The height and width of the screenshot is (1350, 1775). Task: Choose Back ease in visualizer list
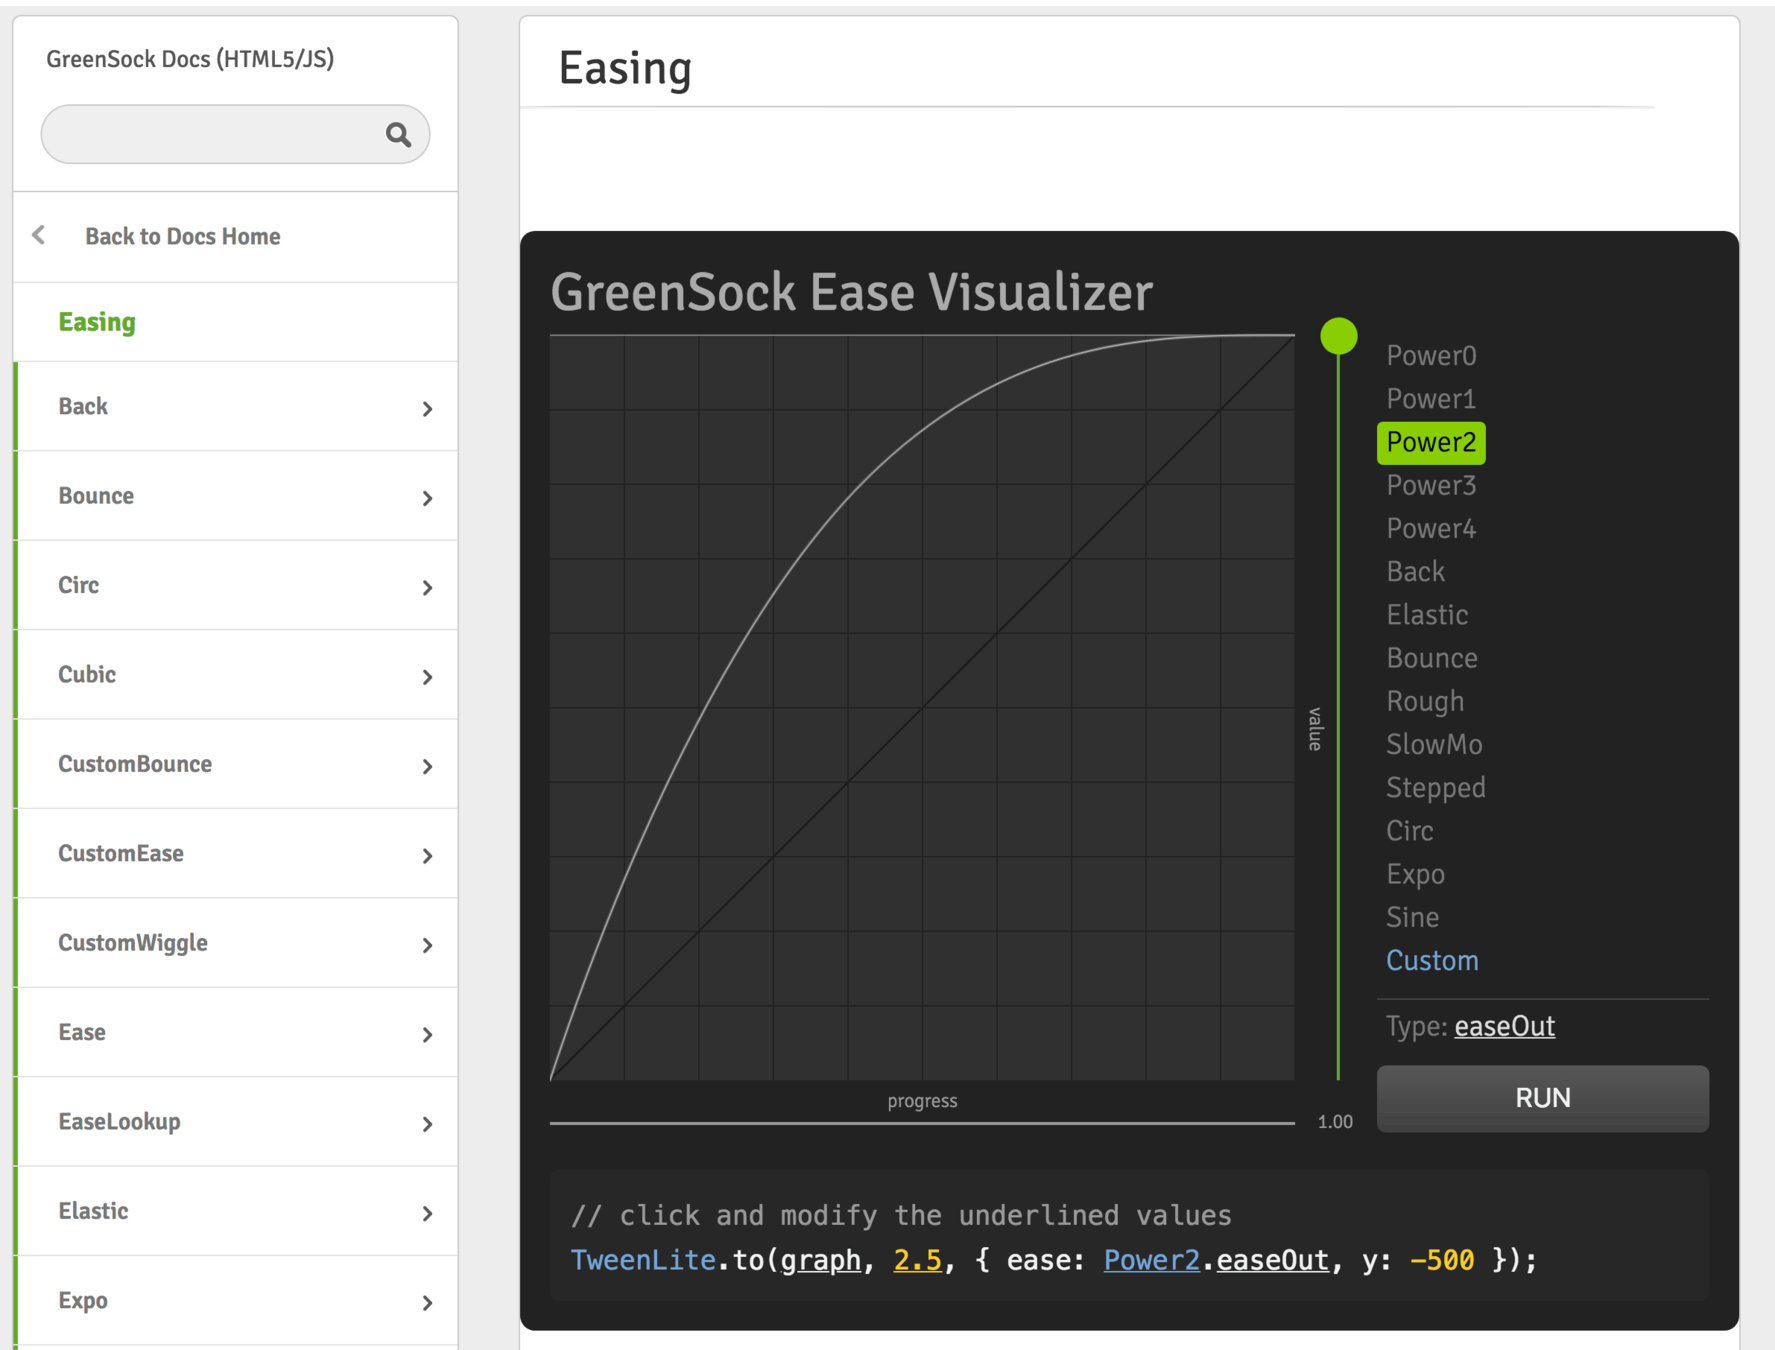click(1415, 571)
